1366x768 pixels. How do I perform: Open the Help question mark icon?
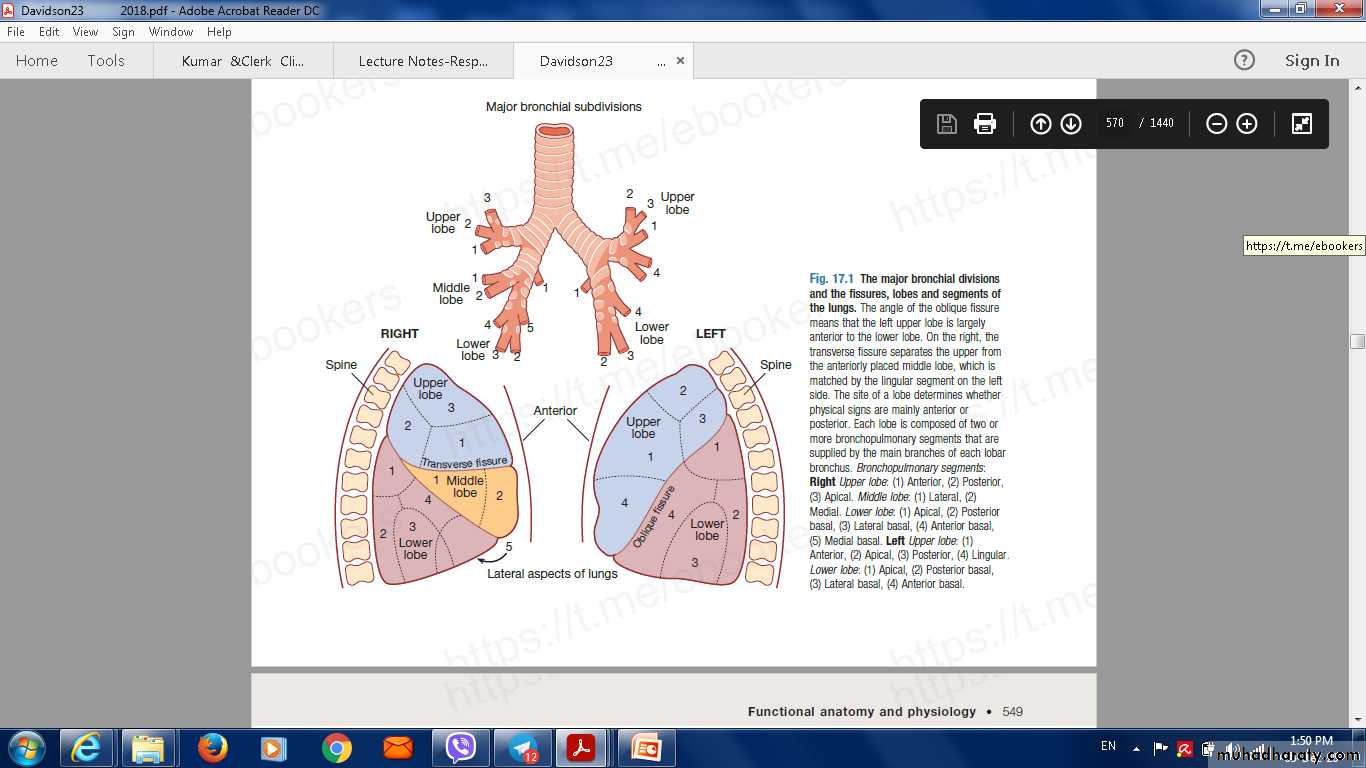[1244, 61]
